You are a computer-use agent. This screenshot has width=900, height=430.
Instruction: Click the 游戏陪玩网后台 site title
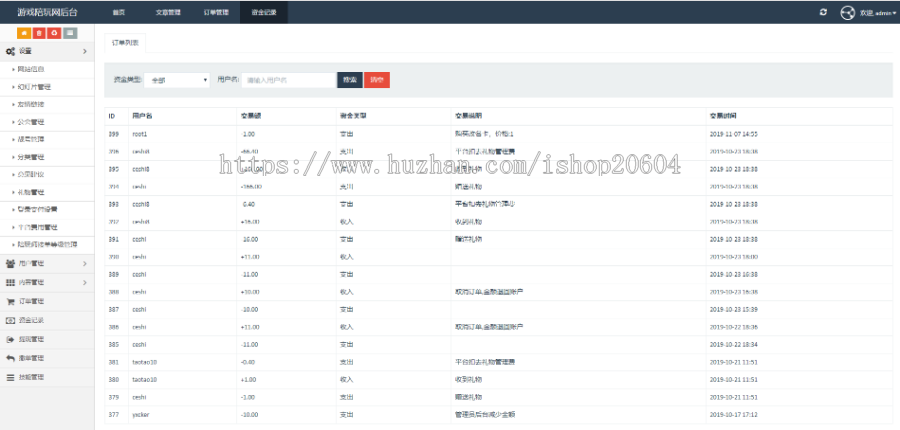point(47,12)
